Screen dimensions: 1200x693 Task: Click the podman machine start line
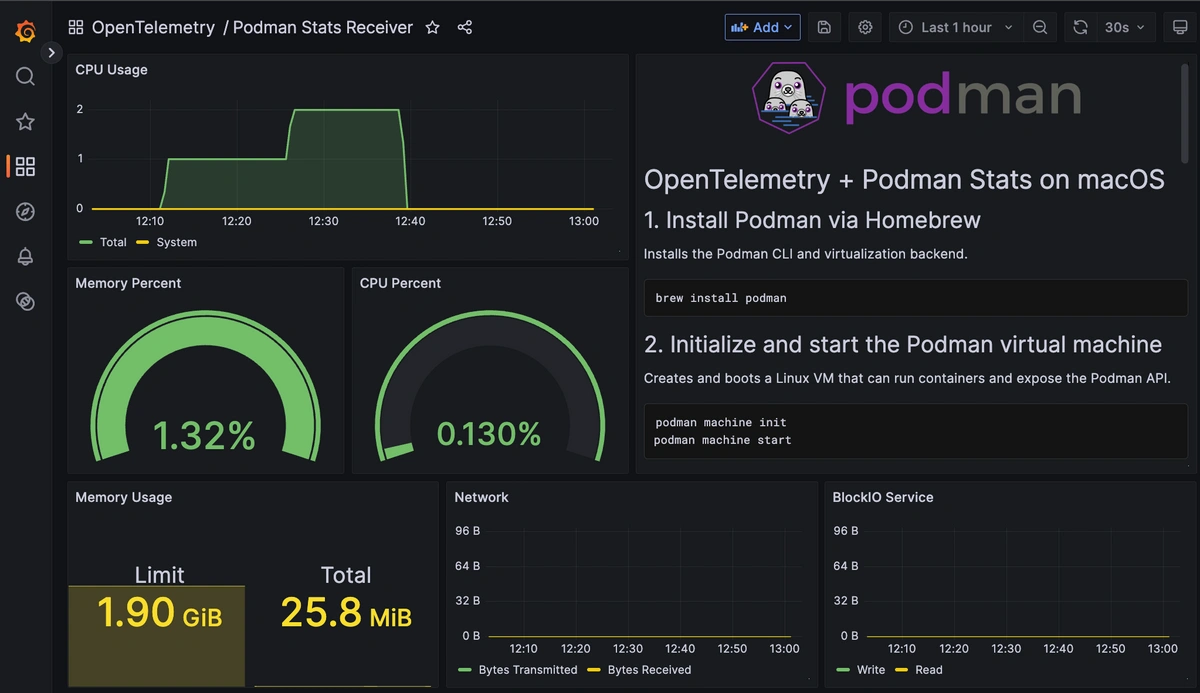point(722,440)
